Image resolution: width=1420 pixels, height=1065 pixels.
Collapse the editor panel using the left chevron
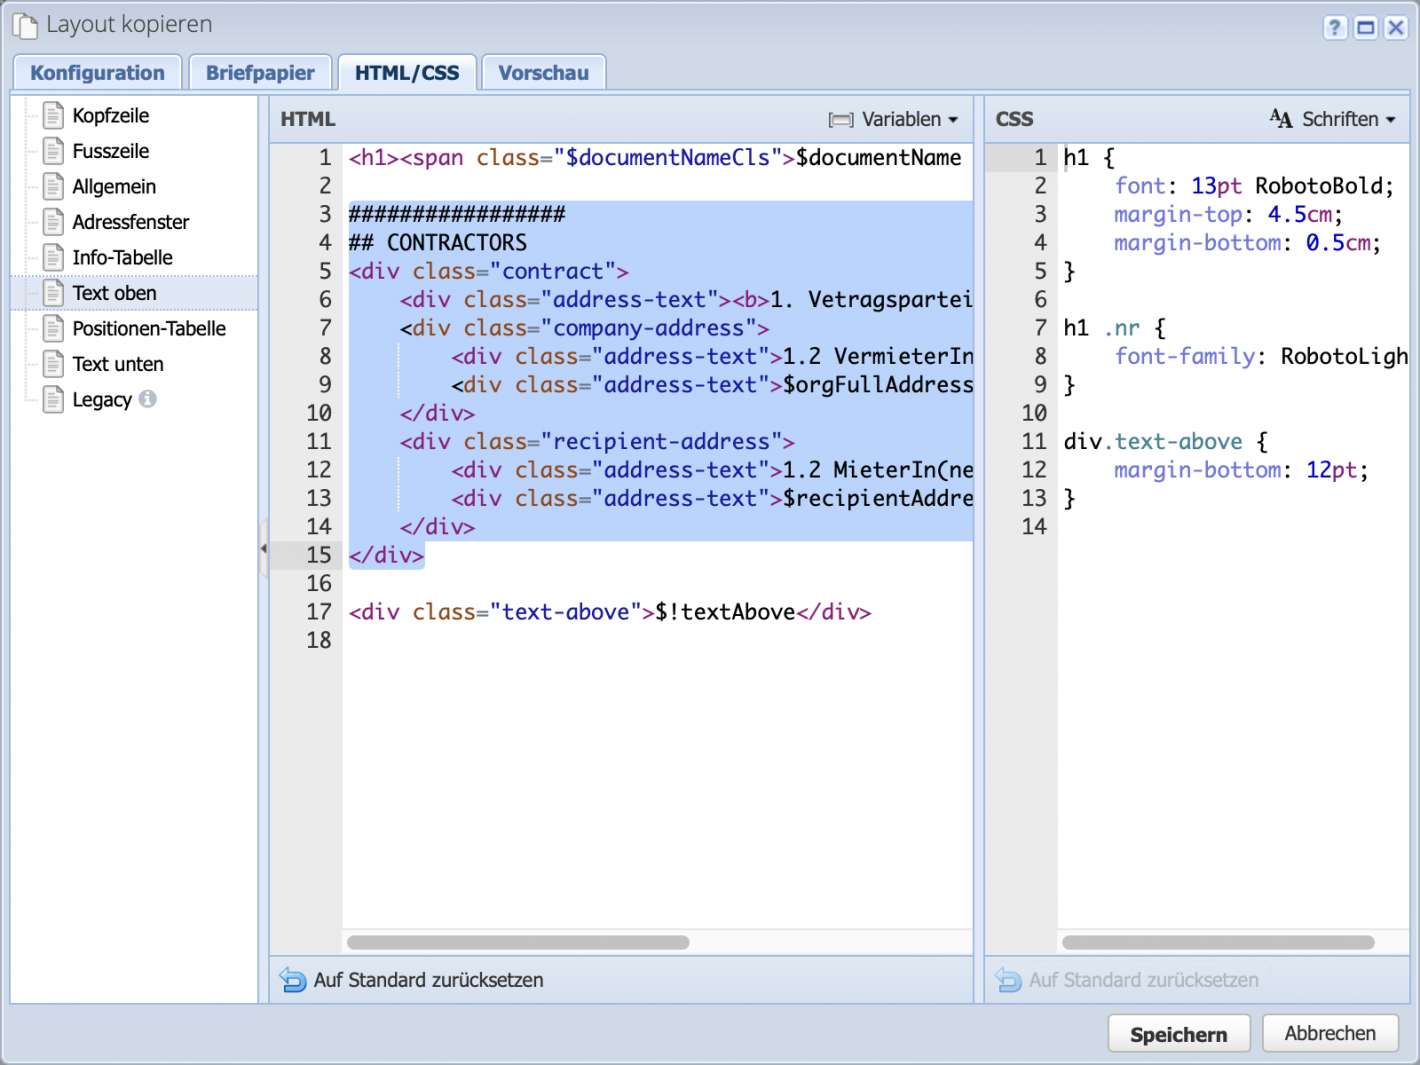coord(264,548)
